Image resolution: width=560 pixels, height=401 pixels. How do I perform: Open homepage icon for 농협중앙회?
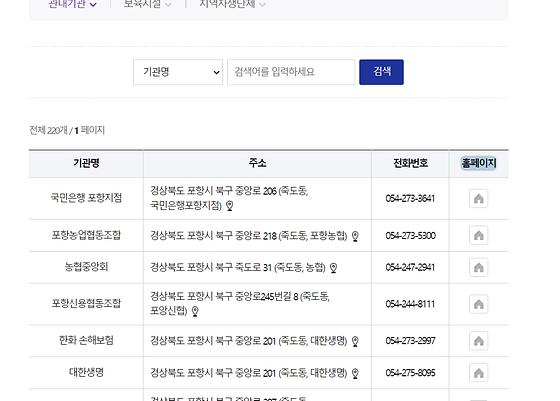(x=478, y=267)
